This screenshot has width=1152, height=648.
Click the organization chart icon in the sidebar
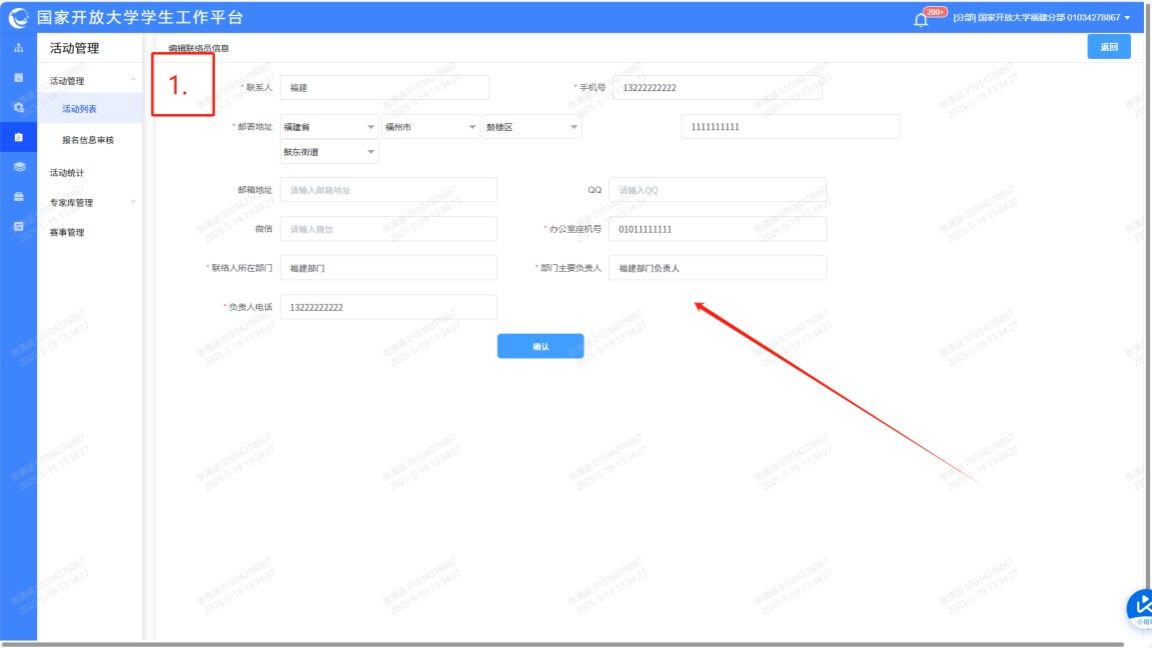pos(18,48)
